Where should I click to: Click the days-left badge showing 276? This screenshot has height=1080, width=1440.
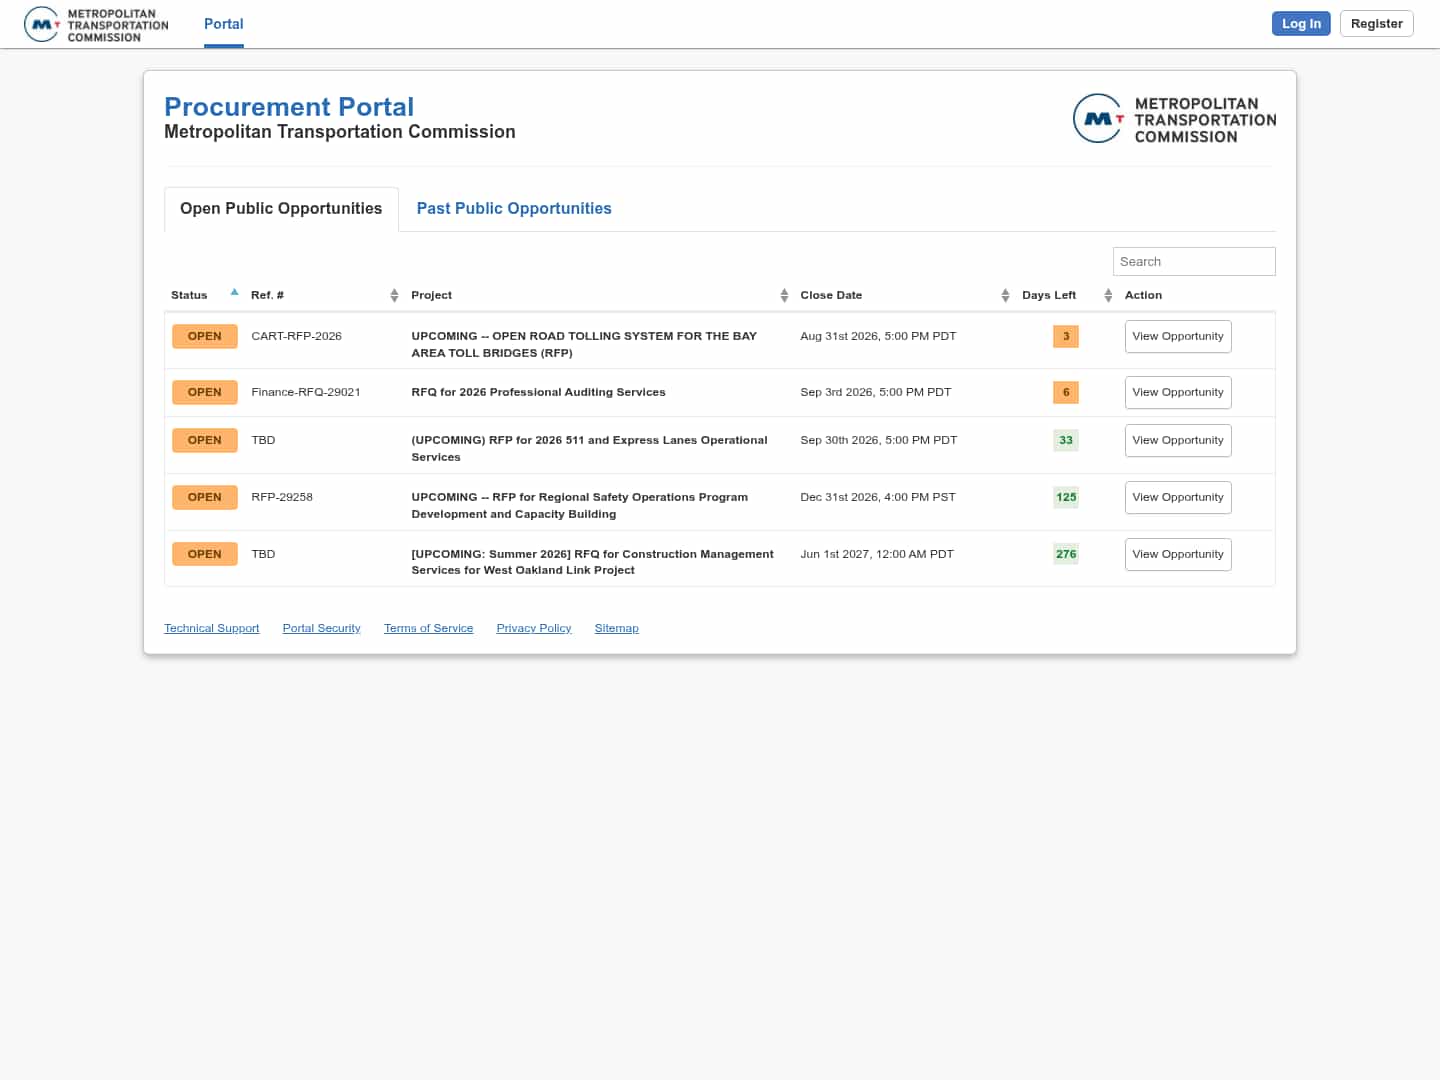1066,555
